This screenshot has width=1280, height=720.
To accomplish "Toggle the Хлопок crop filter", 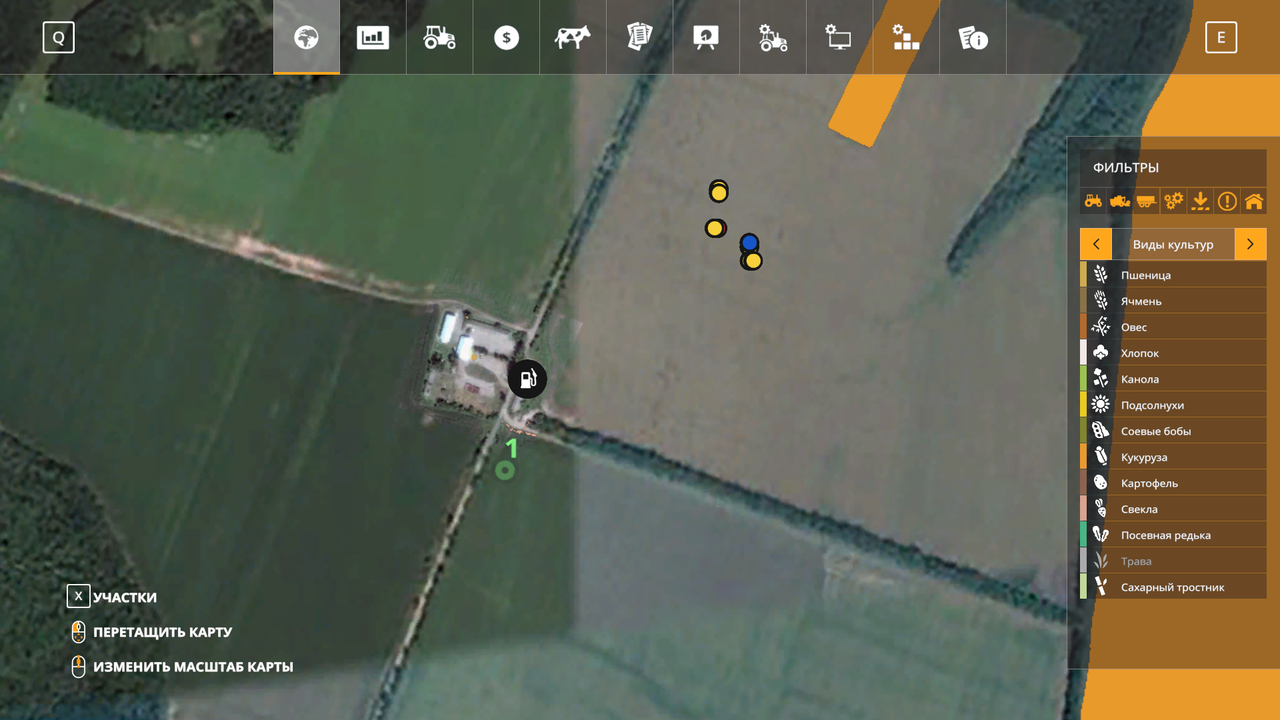I will pos(1173,353).
